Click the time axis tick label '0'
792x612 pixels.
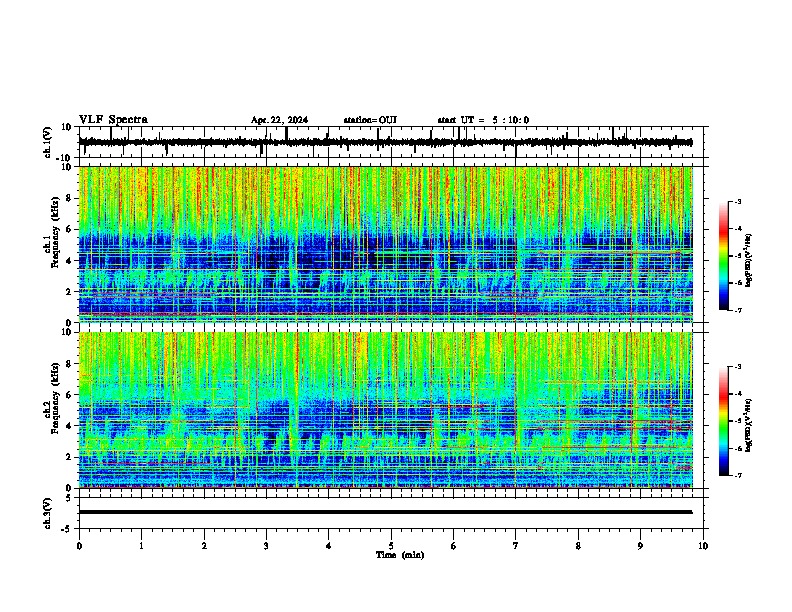tap(79, 546)
